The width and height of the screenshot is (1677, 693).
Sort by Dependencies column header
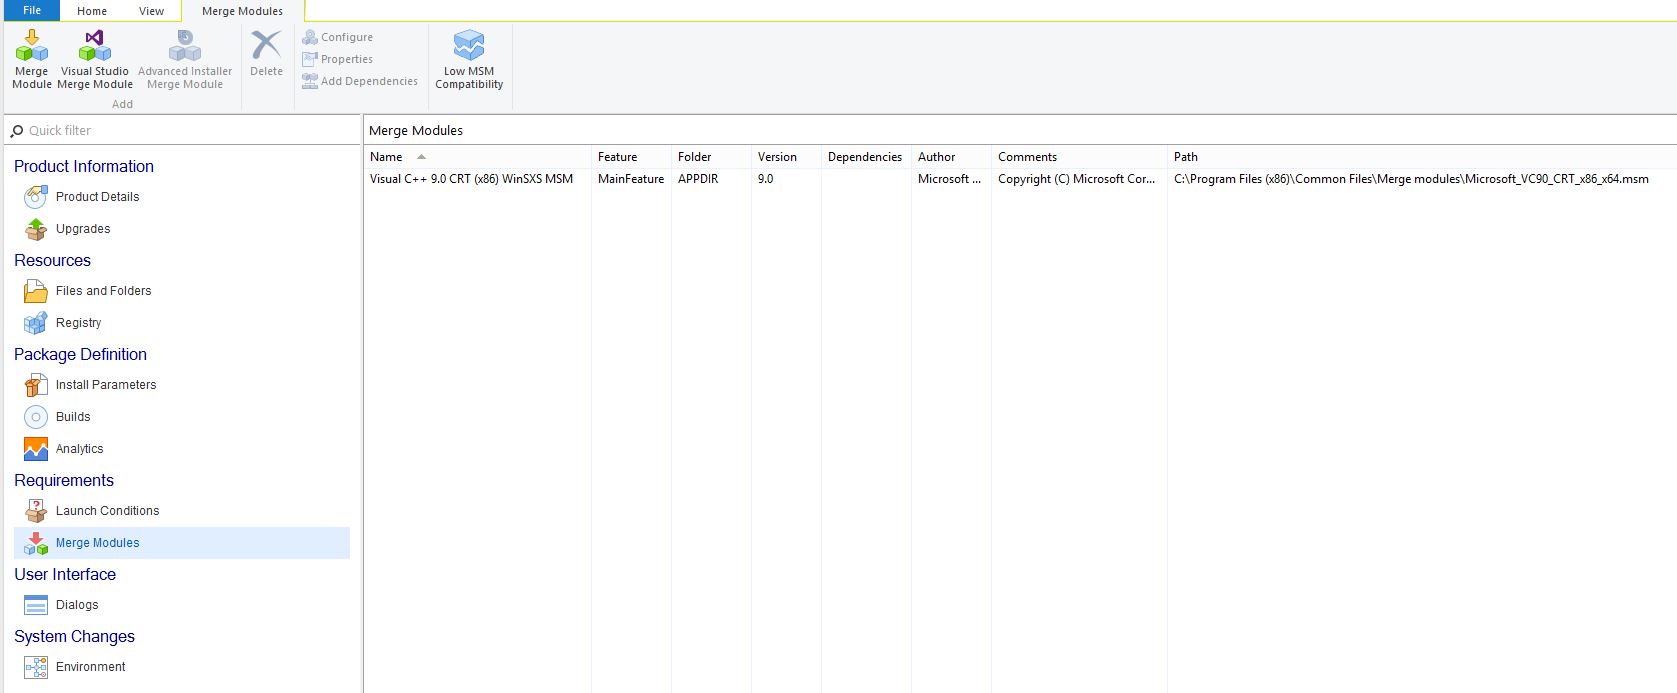coord(866,157)
